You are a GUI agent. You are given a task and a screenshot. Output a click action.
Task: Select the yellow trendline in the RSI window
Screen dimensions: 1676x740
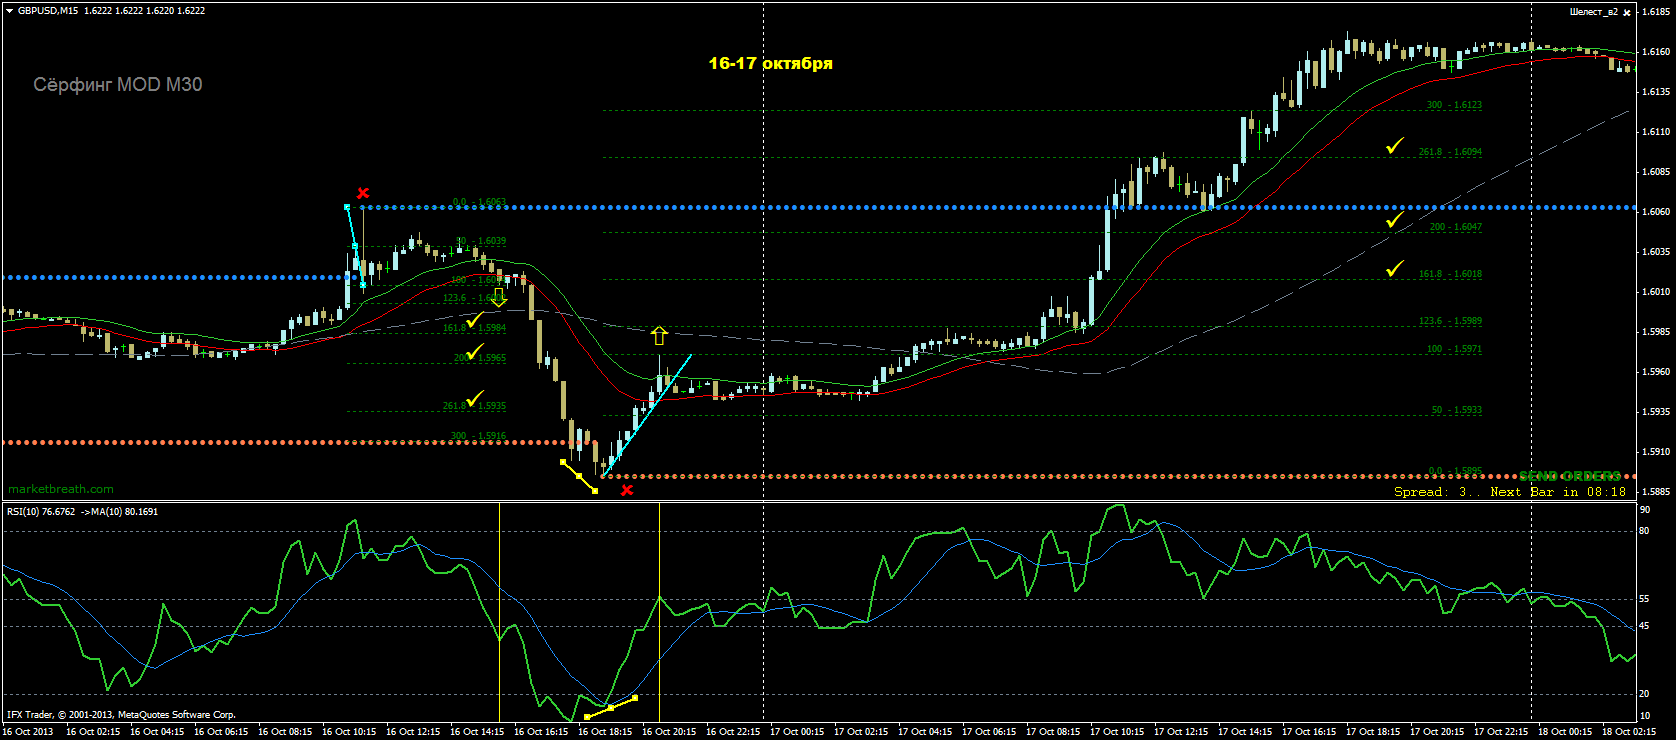click(610, 708)
